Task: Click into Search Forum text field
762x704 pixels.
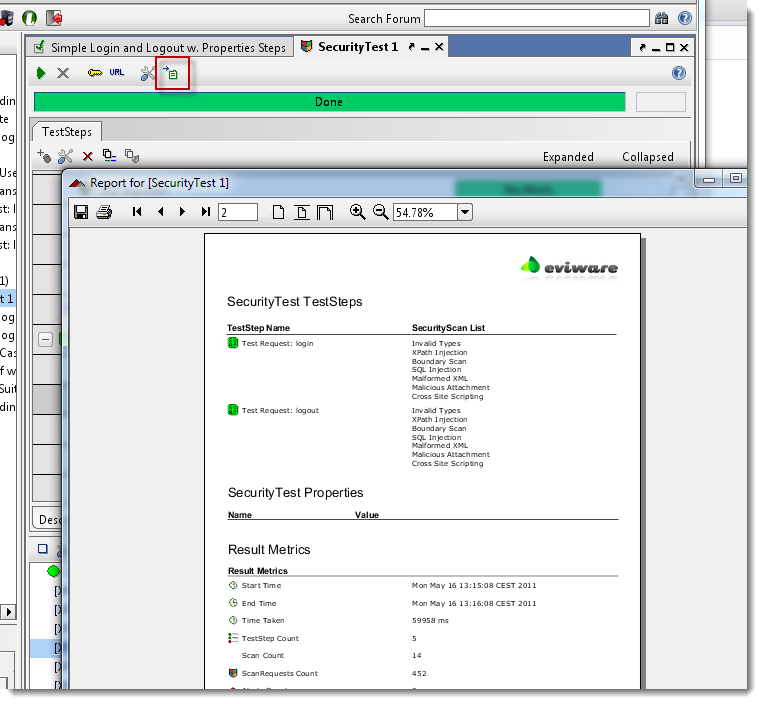Action: 537,18
